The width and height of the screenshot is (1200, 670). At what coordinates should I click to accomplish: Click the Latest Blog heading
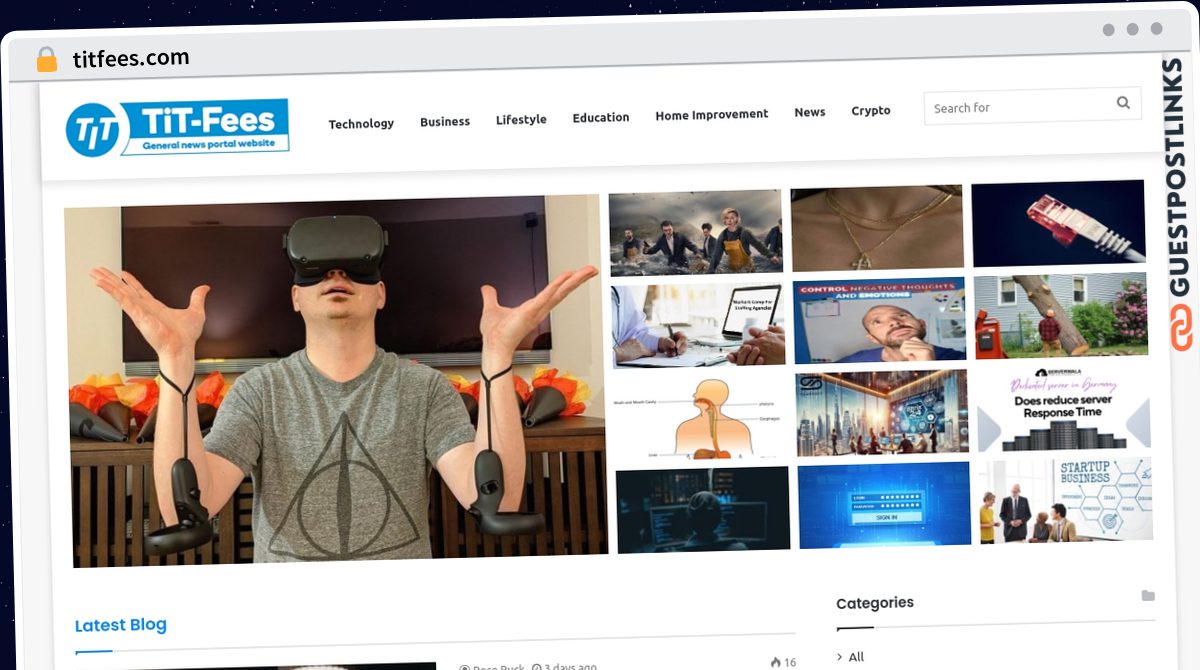click(121, 625)
